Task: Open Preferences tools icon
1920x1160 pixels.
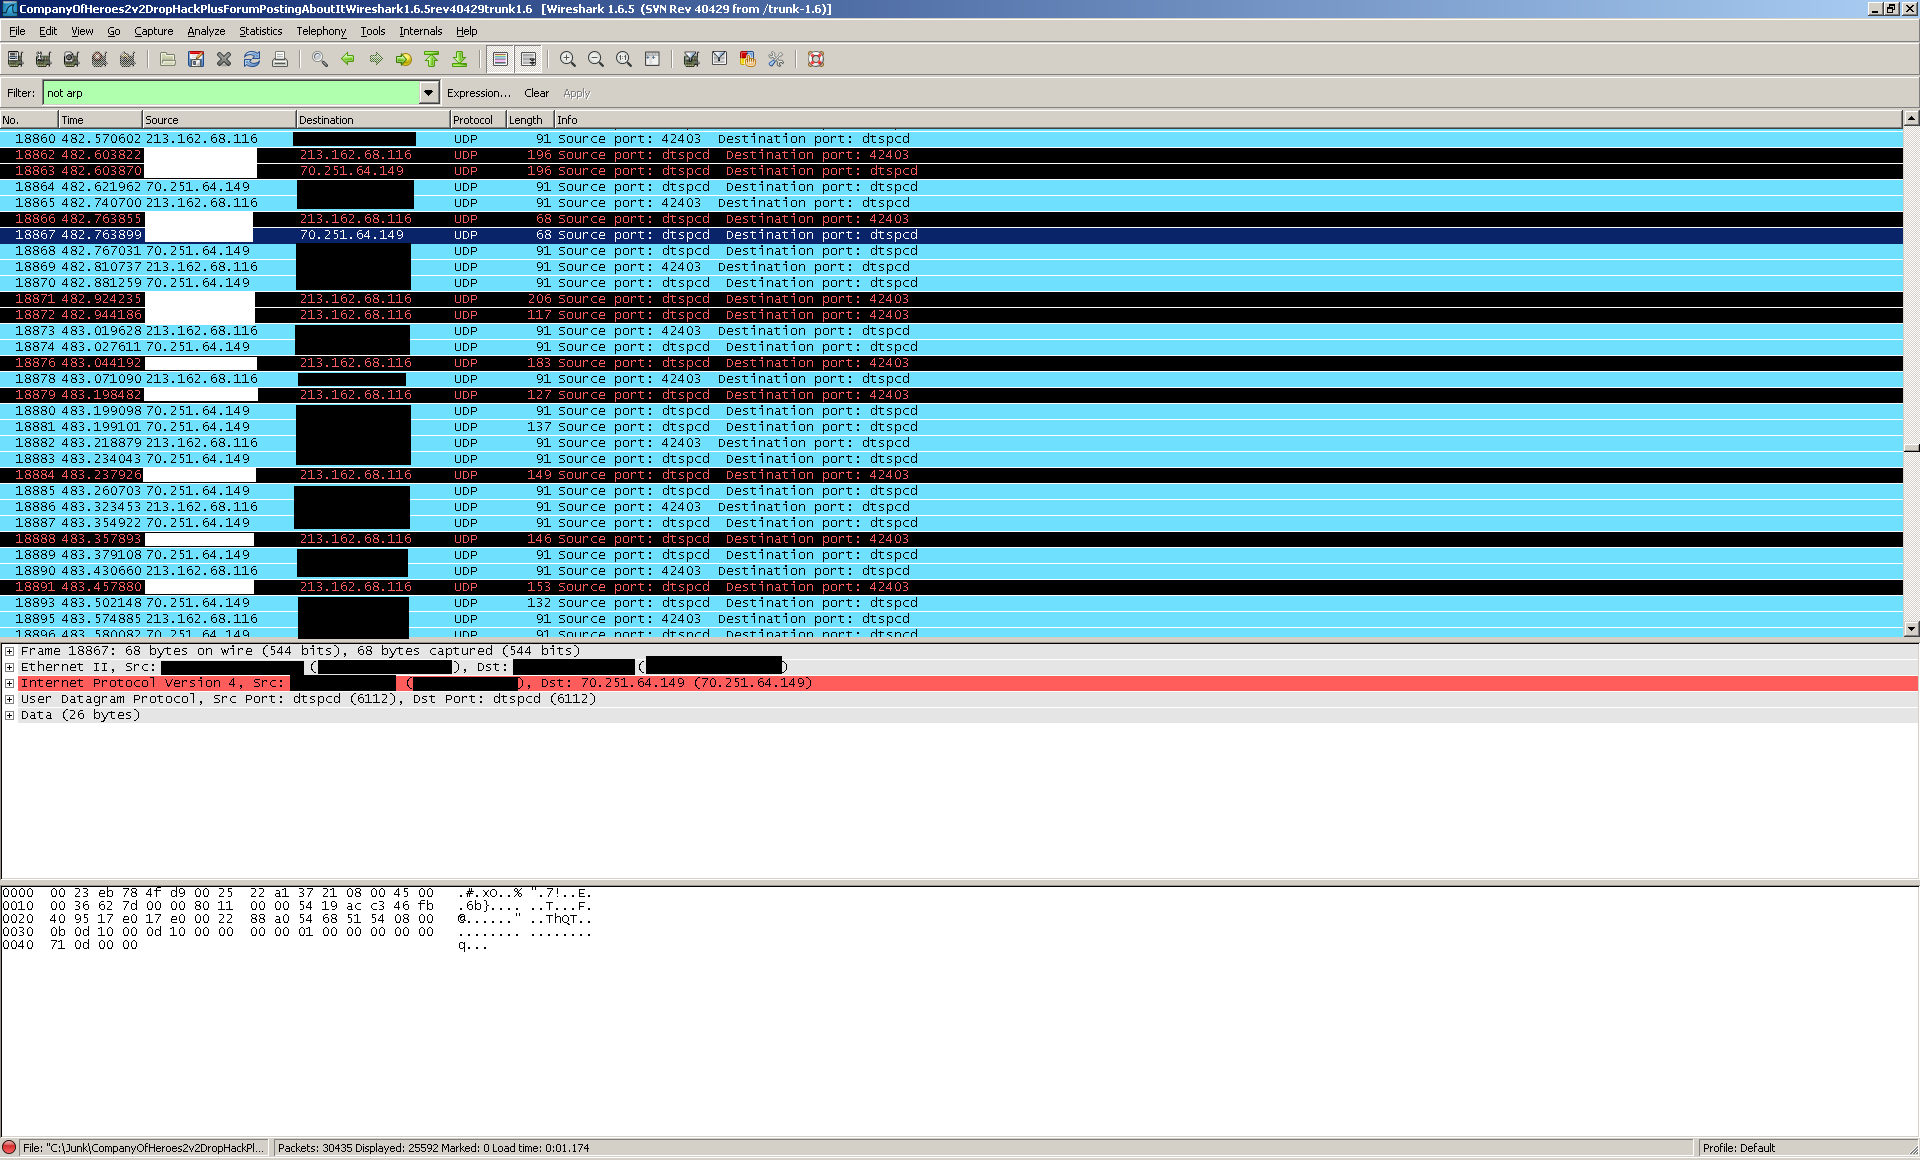Action: [776, 59]
